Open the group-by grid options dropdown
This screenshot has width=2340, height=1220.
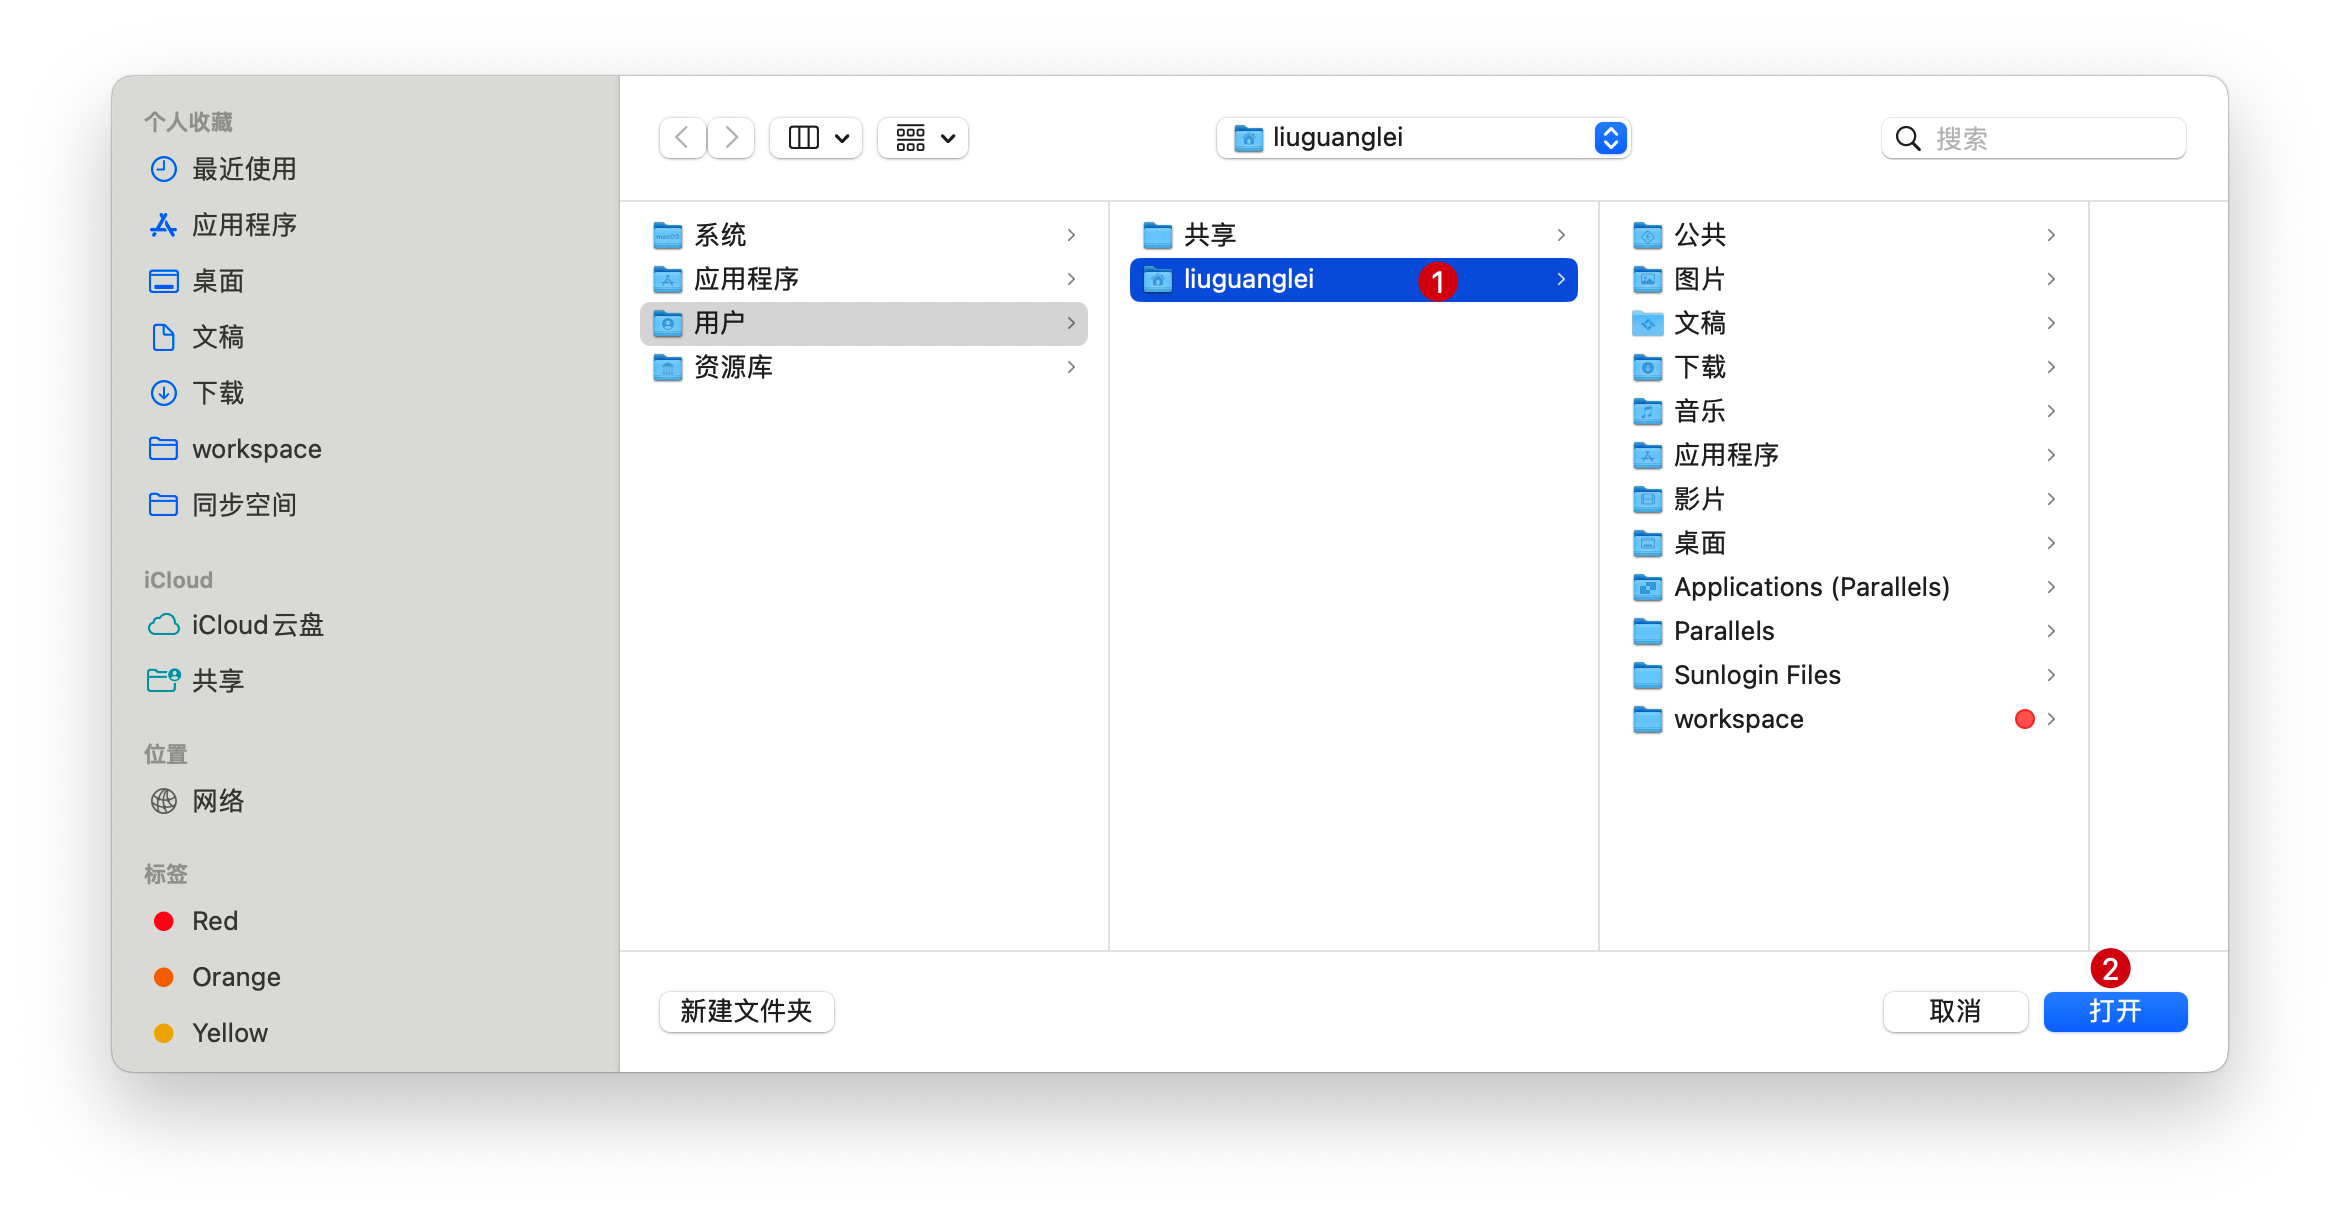coord(922,137)
